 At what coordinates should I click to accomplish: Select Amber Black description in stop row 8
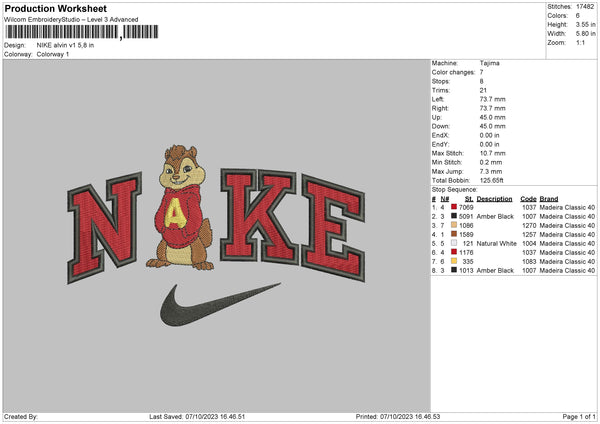pyautogui.click(x=495, y=271)
